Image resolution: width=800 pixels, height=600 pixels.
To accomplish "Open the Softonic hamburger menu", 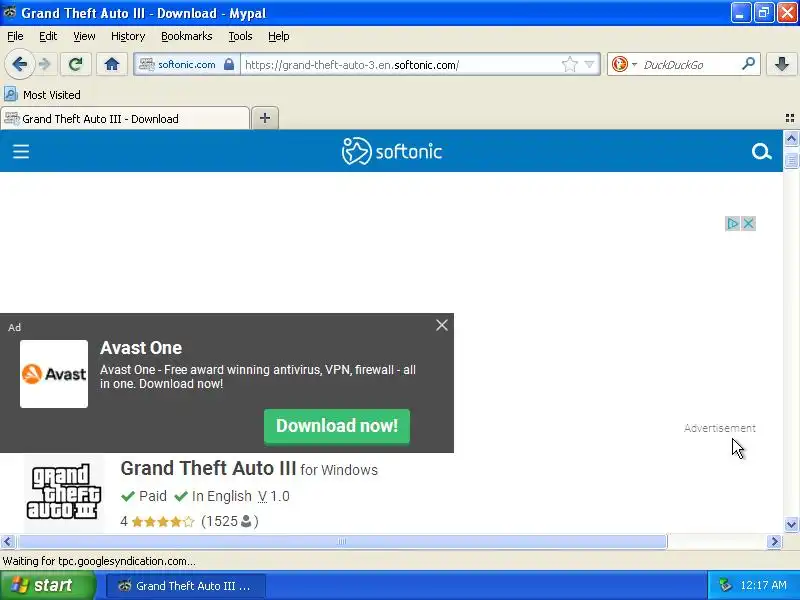I will click(21, 152).
